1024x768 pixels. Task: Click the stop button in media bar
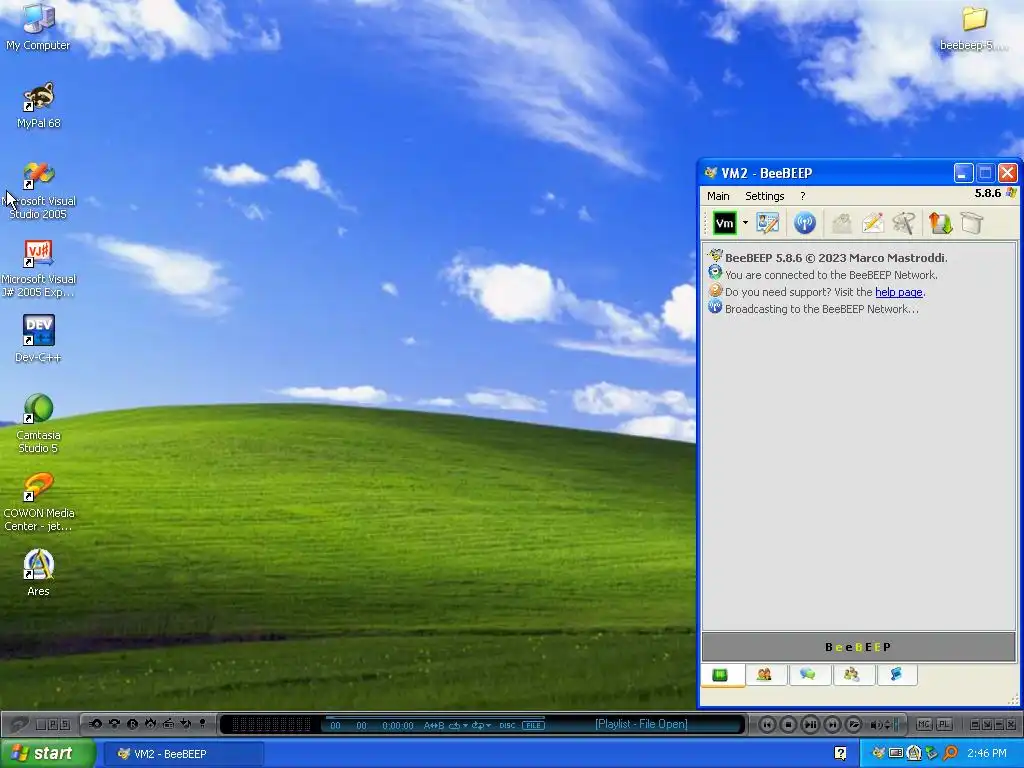point(788,724)
